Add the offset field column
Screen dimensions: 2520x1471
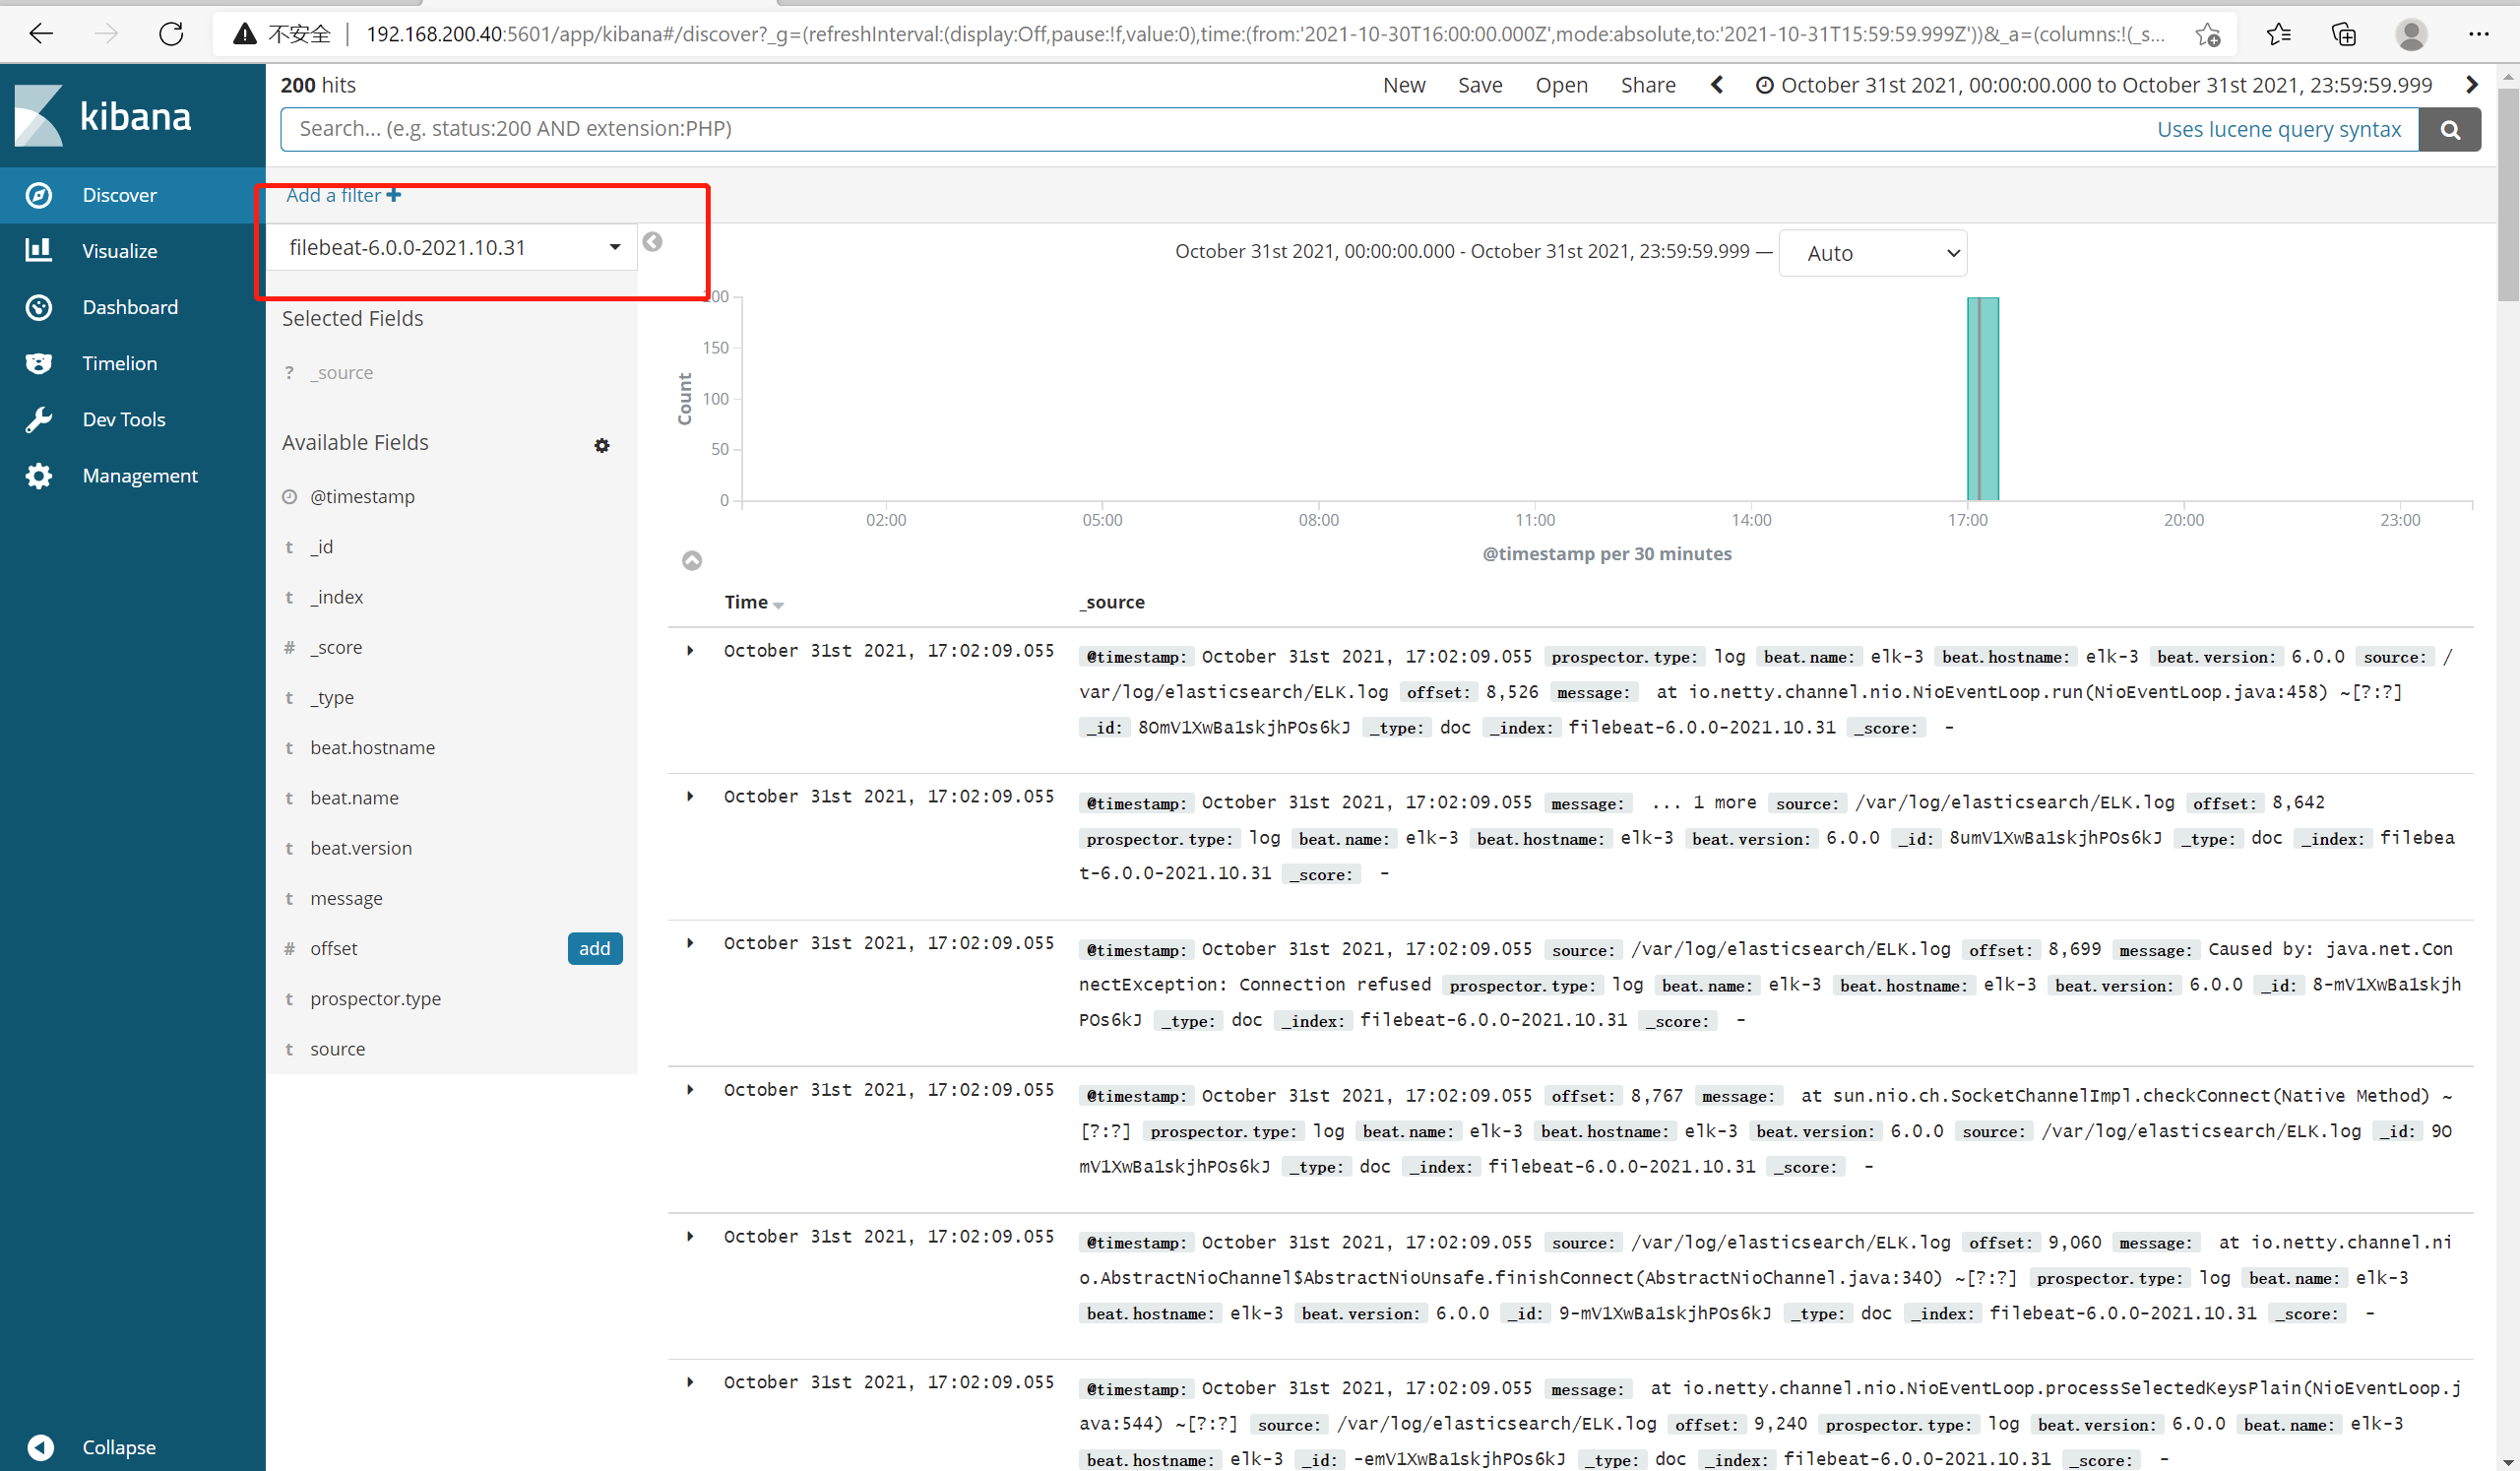(595, 949)
